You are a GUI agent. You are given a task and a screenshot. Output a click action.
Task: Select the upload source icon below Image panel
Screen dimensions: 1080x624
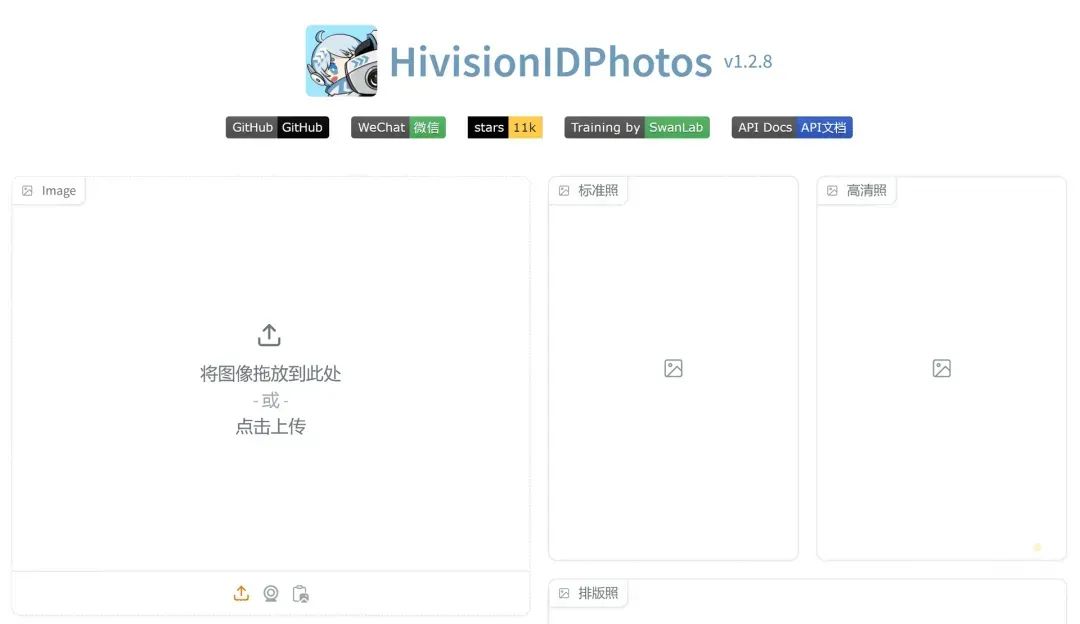pyautogui.click(x=241, y=593)
